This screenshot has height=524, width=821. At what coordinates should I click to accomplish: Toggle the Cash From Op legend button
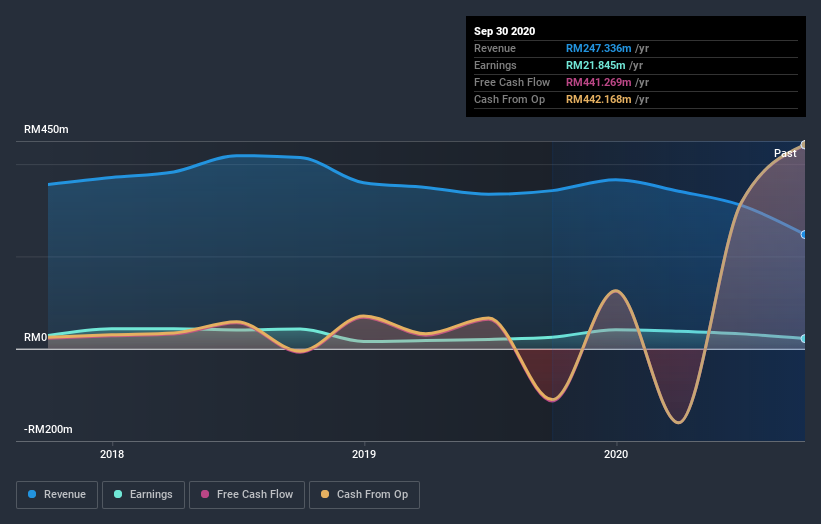[364, 495]
